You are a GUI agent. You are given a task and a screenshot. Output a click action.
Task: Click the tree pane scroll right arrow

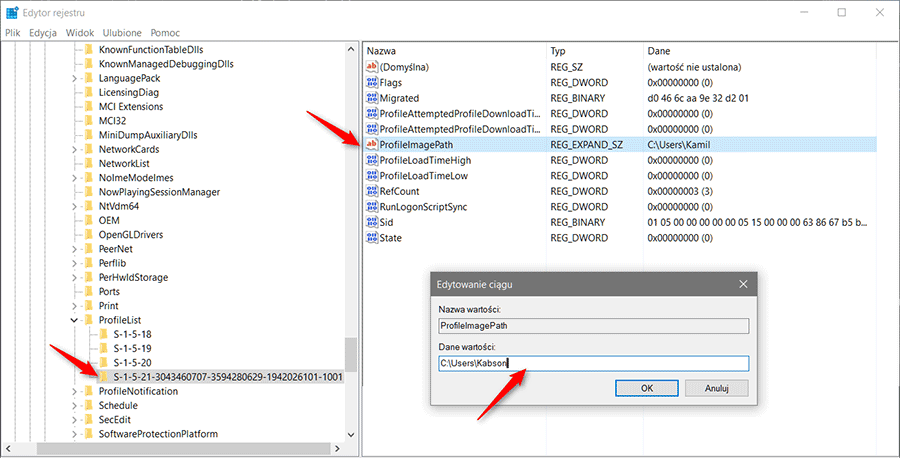(x=338, y=448)
